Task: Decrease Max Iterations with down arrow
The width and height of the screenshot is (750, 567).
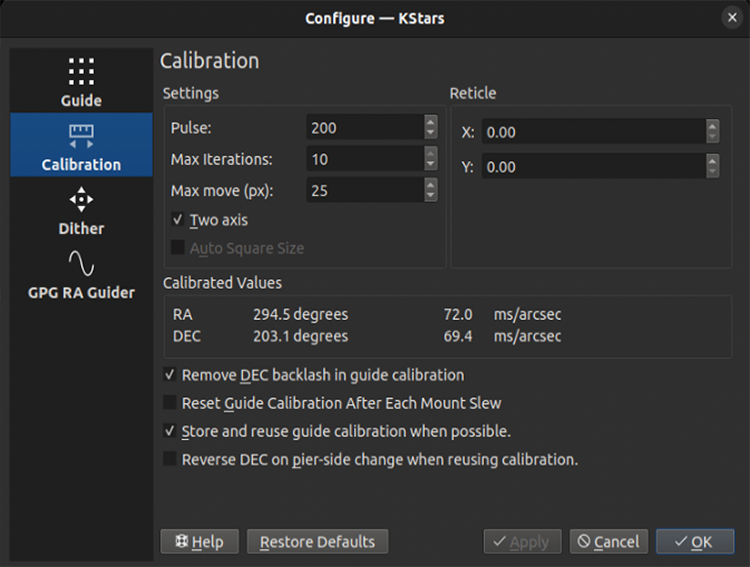Action: click(x=430, y=165)
